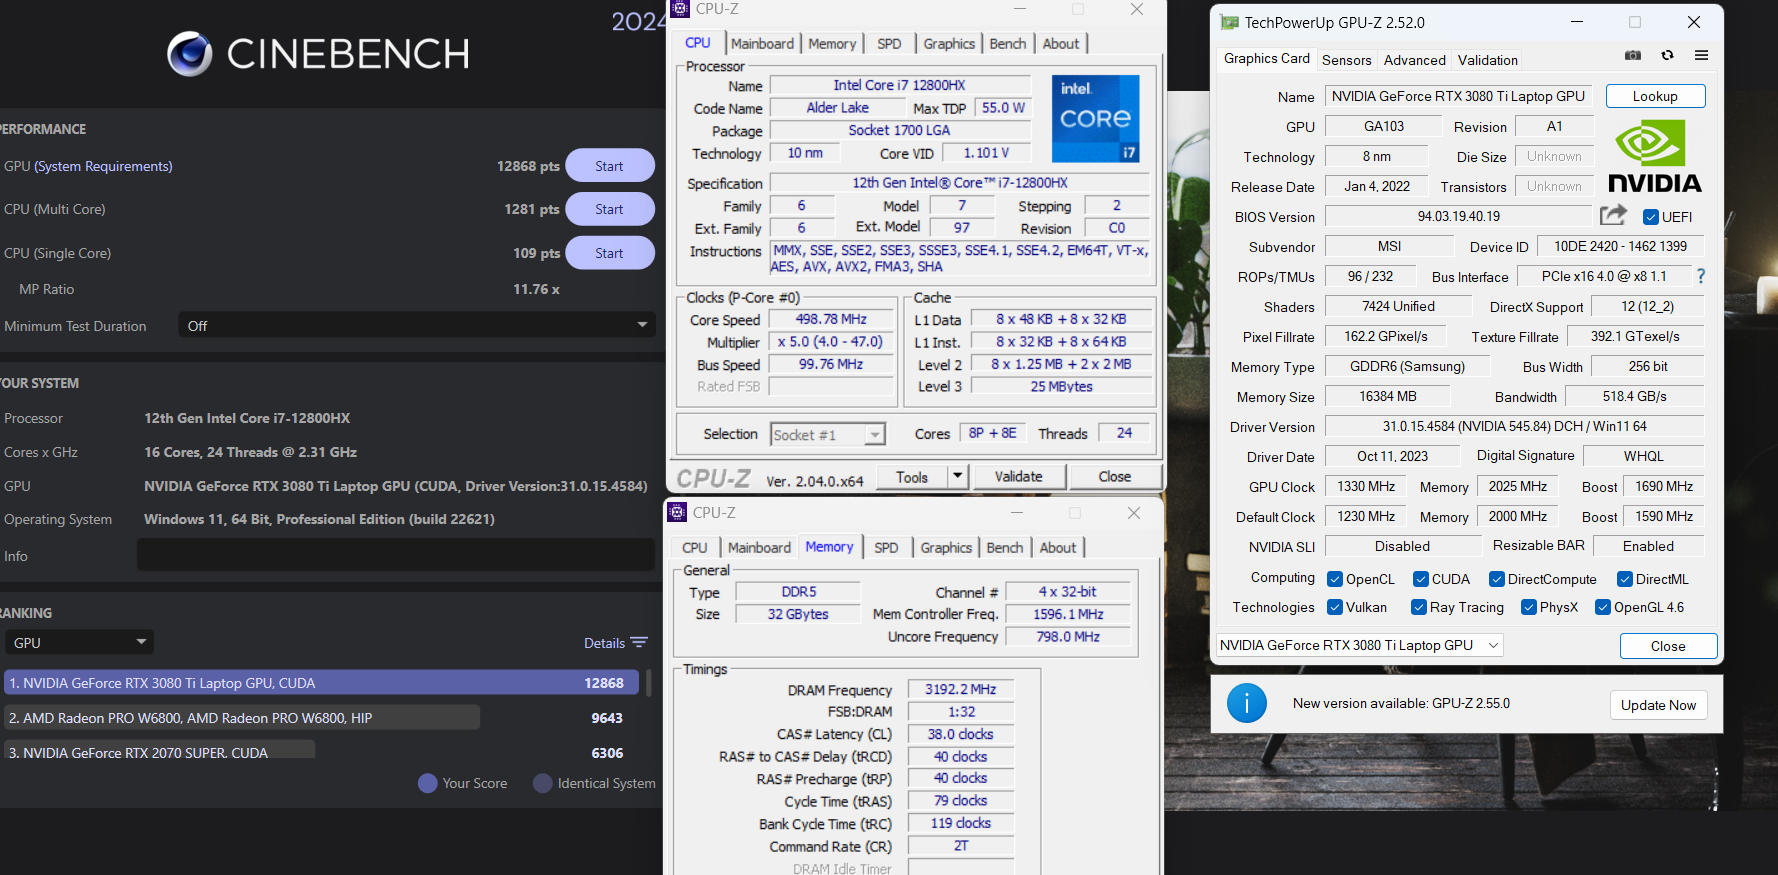The width and height of the screenshot is (1778, 875).
Task: Click the Radeon PRO W6800 ranking bar
Action: click(x=242, y=718)
